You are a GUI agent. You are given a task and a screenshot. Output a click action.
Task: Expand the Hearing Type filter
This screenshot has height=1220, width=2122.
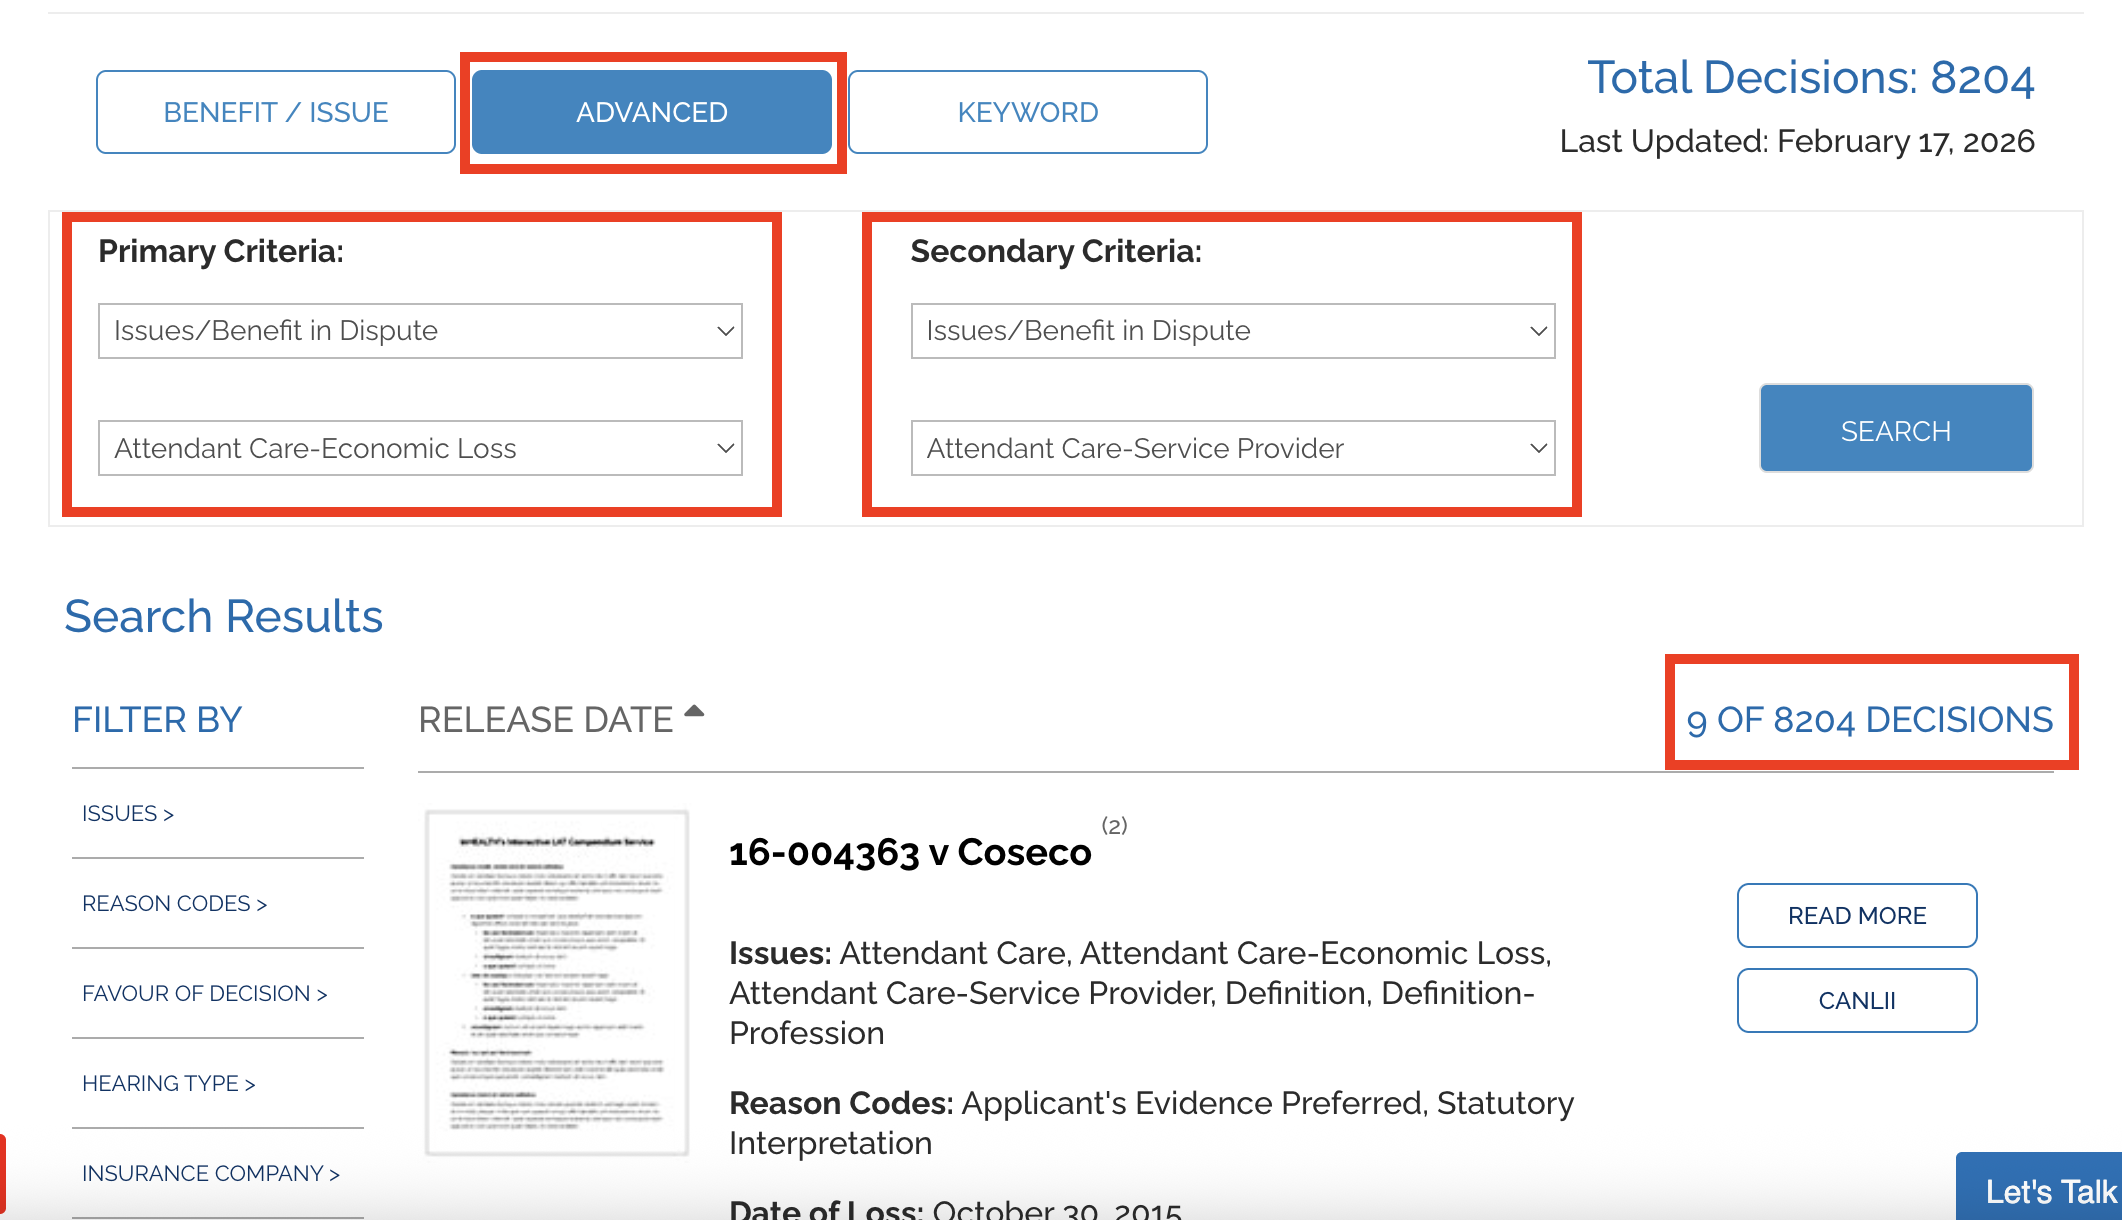[168, 1084]
